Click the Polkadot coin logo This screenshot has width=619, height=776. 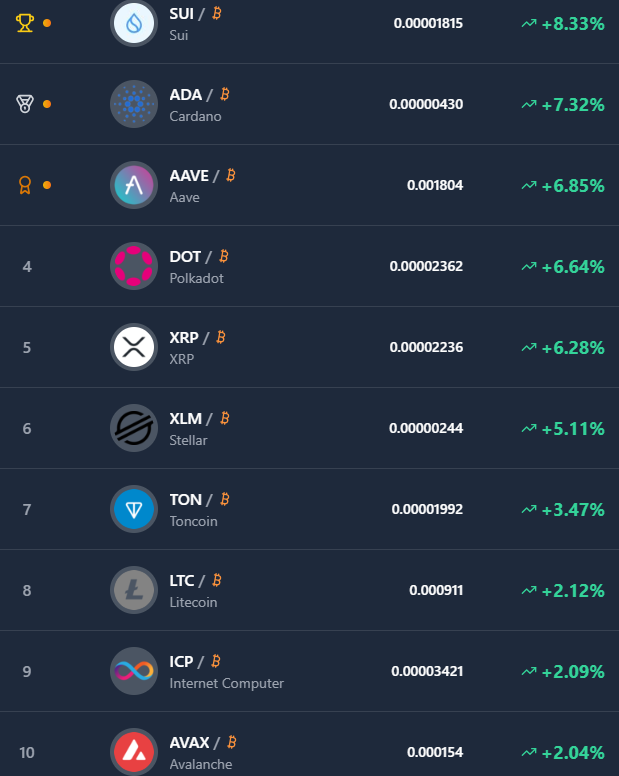coord(134,266)
